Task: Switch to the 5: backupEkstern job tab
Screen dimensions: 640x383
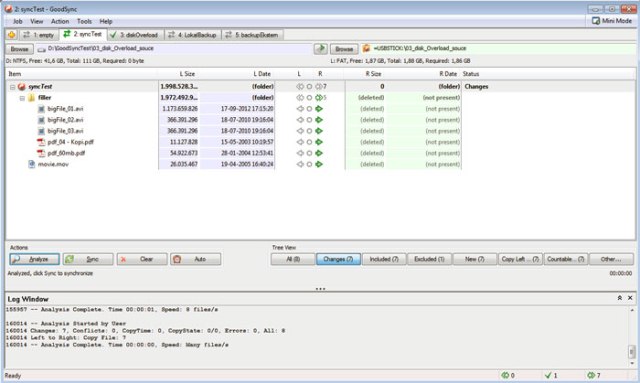Action: 252,35
